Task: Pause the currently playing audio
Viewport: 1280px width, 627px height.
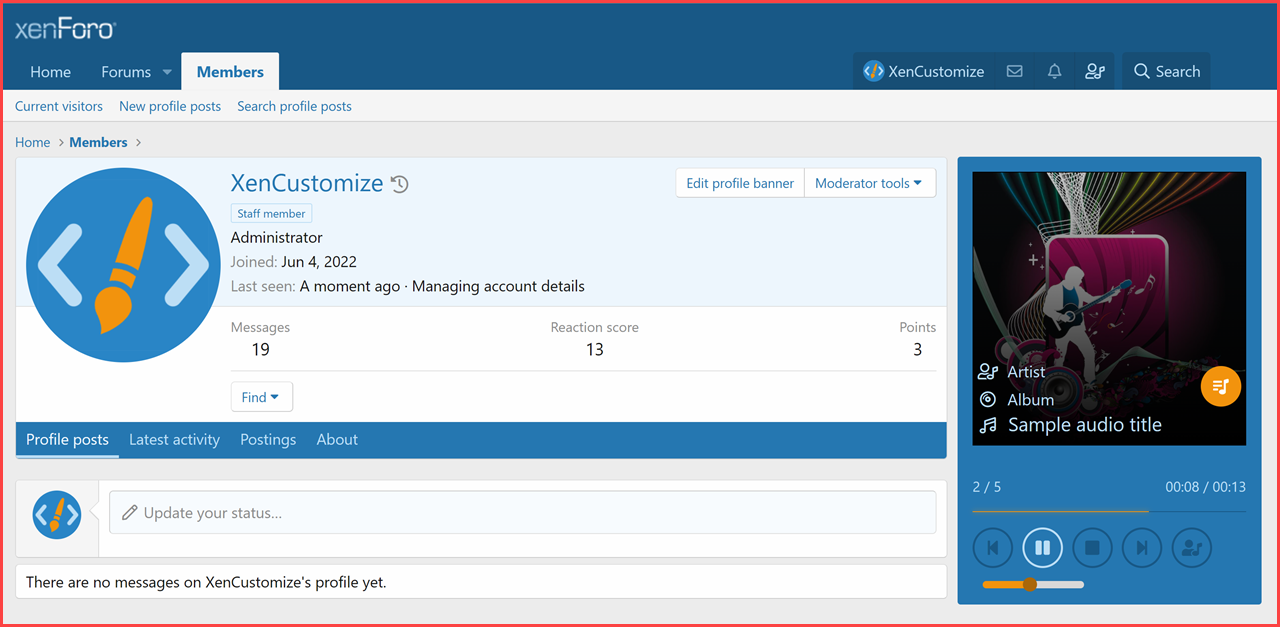Action: point(1042,548)
